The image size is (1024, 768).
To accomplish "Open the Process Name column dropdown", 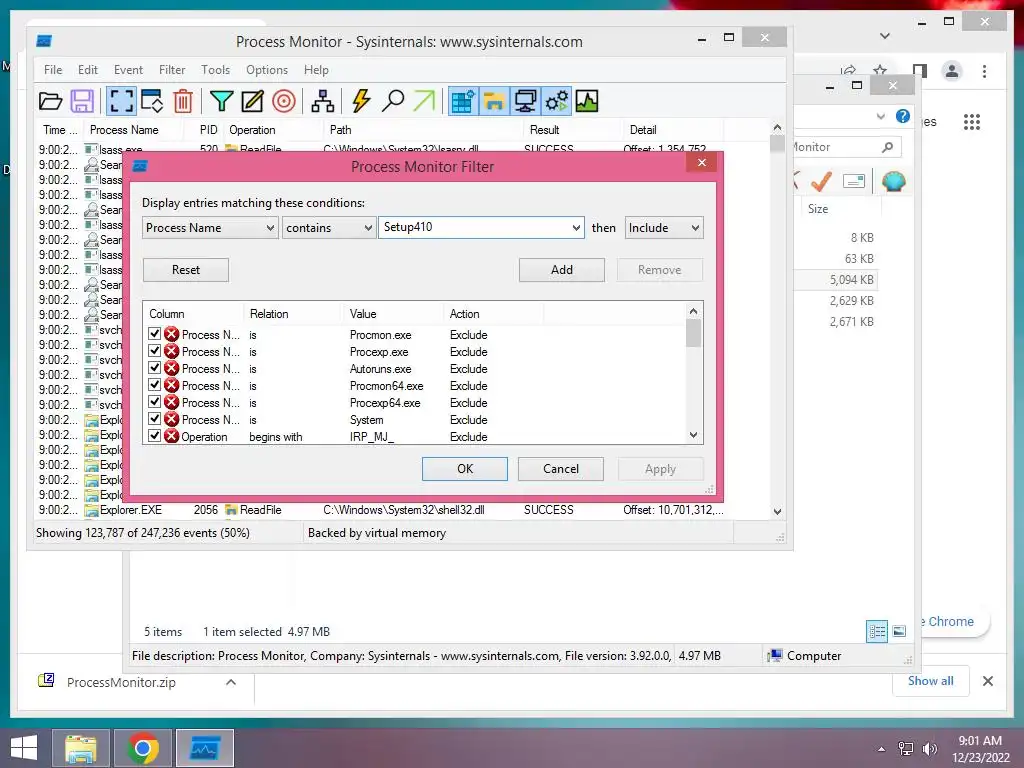I will [x=270, y=228].
